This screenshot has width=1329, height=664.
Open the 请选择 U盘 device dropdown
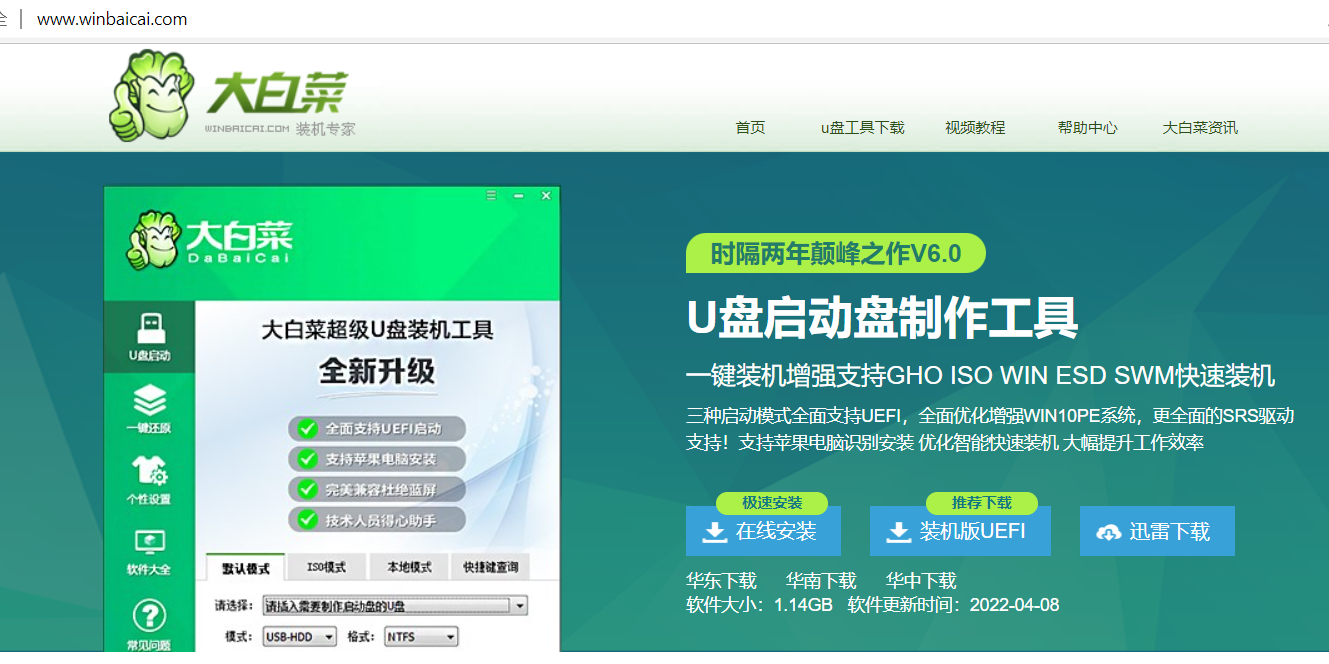394,606
